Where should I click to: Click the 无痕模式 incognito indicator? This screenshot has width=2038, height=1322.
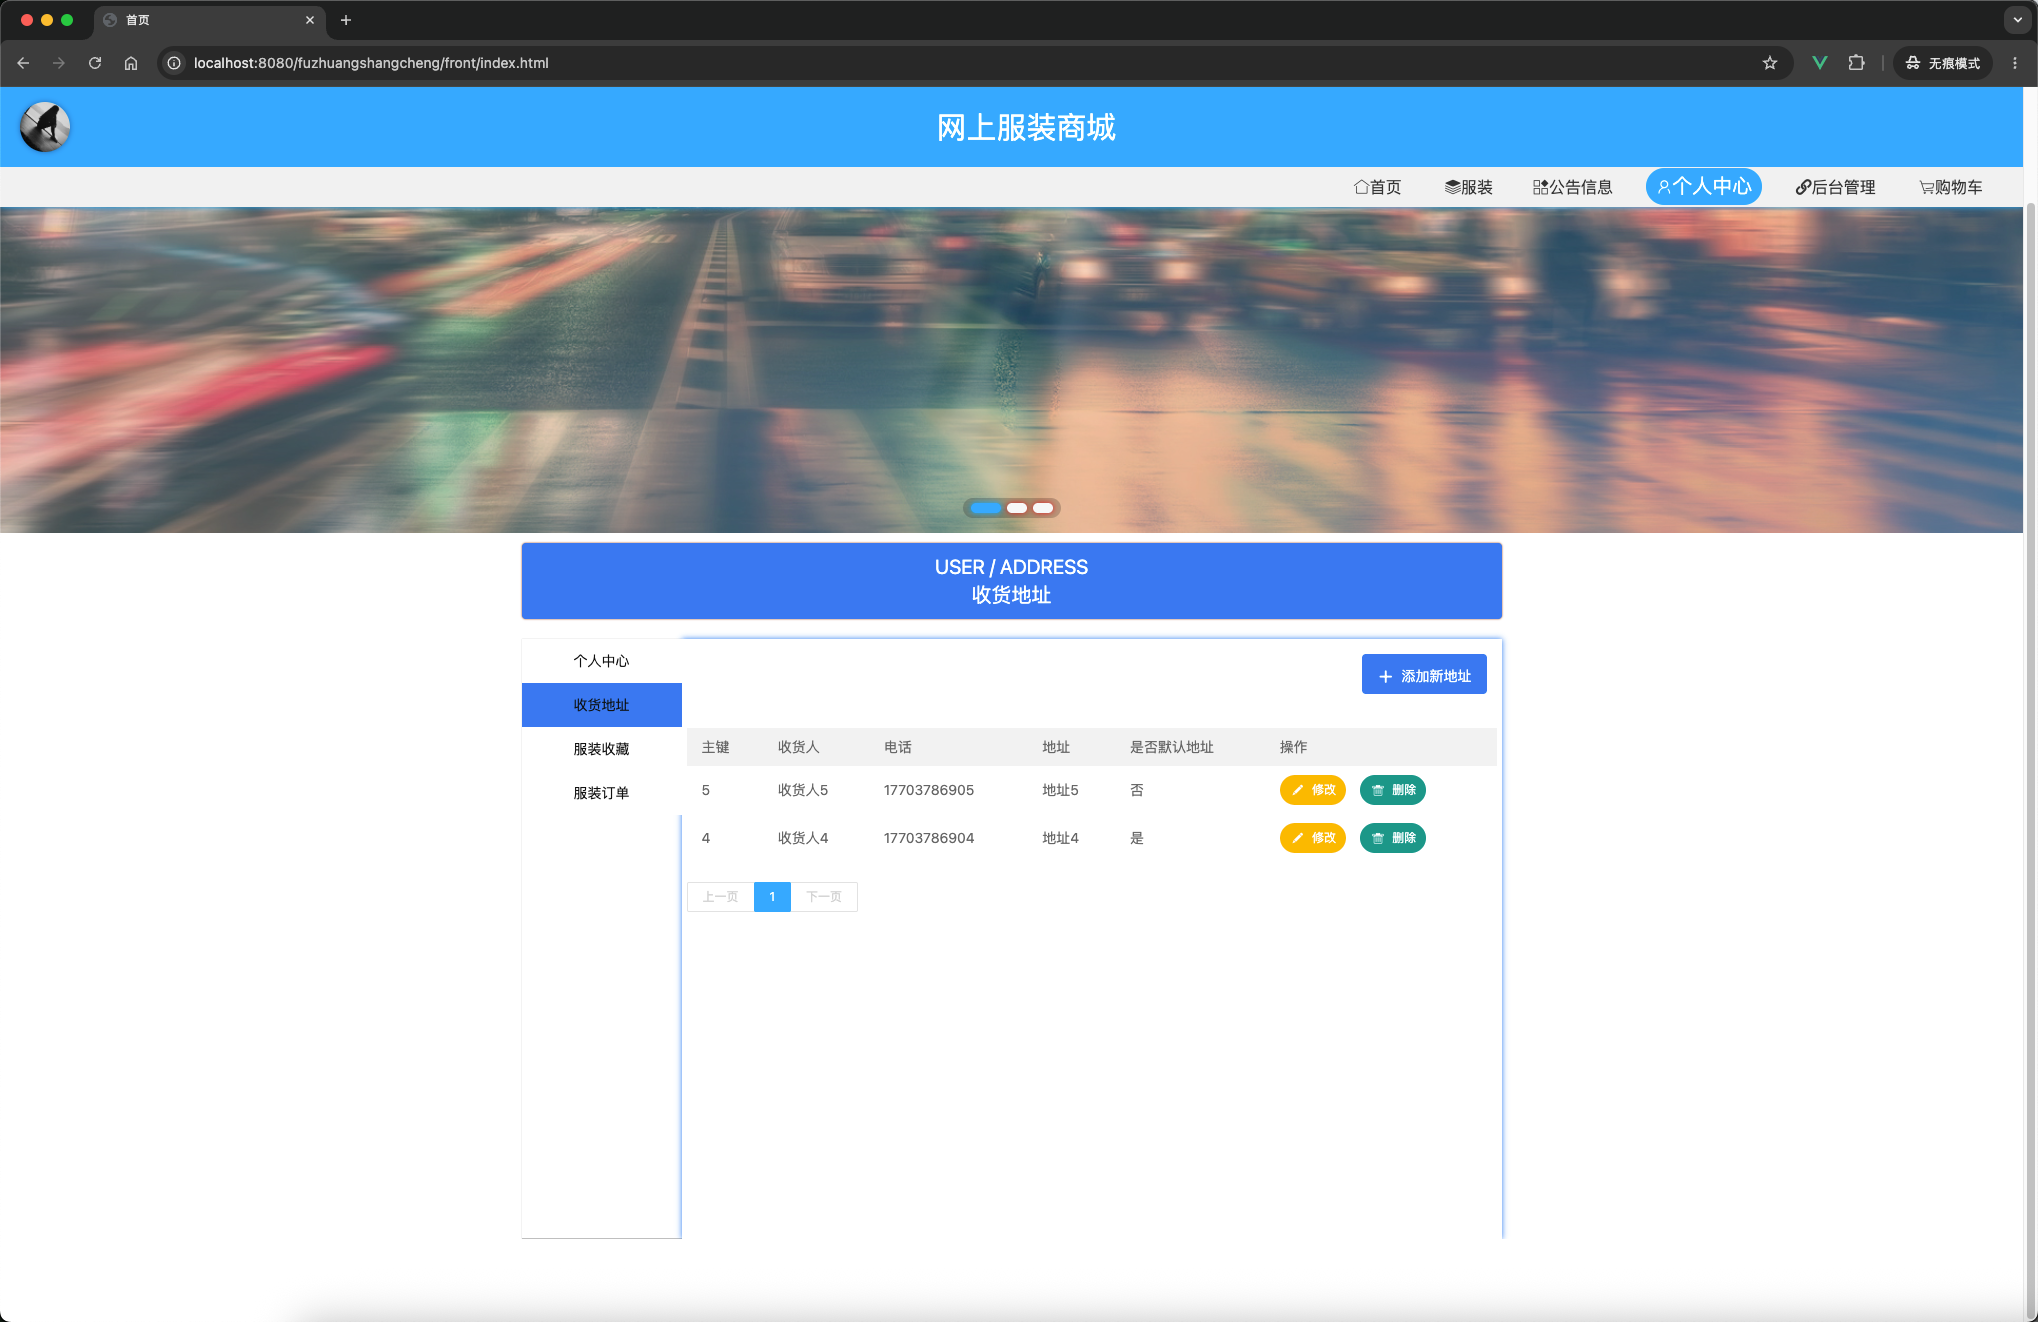click(x=1943, y=63)
